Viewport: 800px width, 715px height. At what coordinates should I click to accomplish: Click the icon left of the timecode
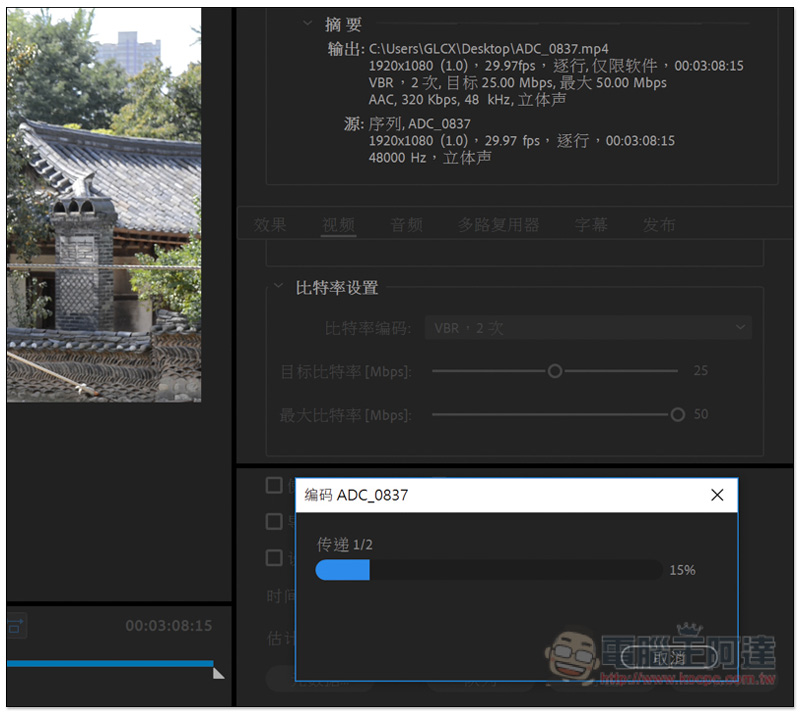(15, 626)
